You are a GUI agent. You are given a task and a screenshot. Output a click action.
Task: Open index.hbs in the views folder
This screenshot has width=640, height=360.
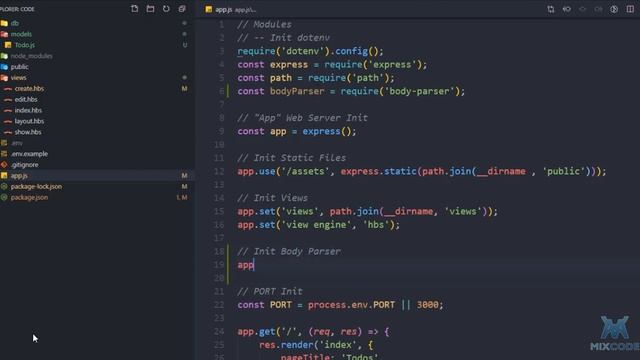coord(28,110)
